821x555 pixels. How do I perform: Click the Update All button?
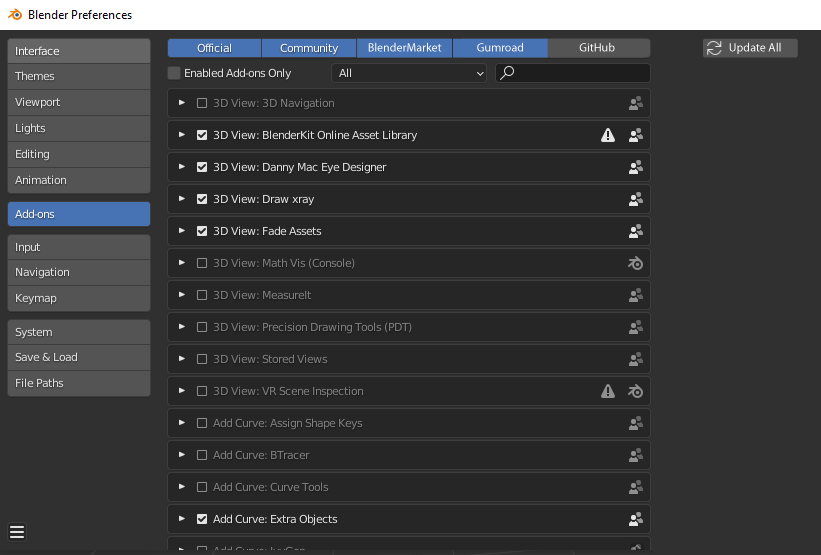point(750,48)
